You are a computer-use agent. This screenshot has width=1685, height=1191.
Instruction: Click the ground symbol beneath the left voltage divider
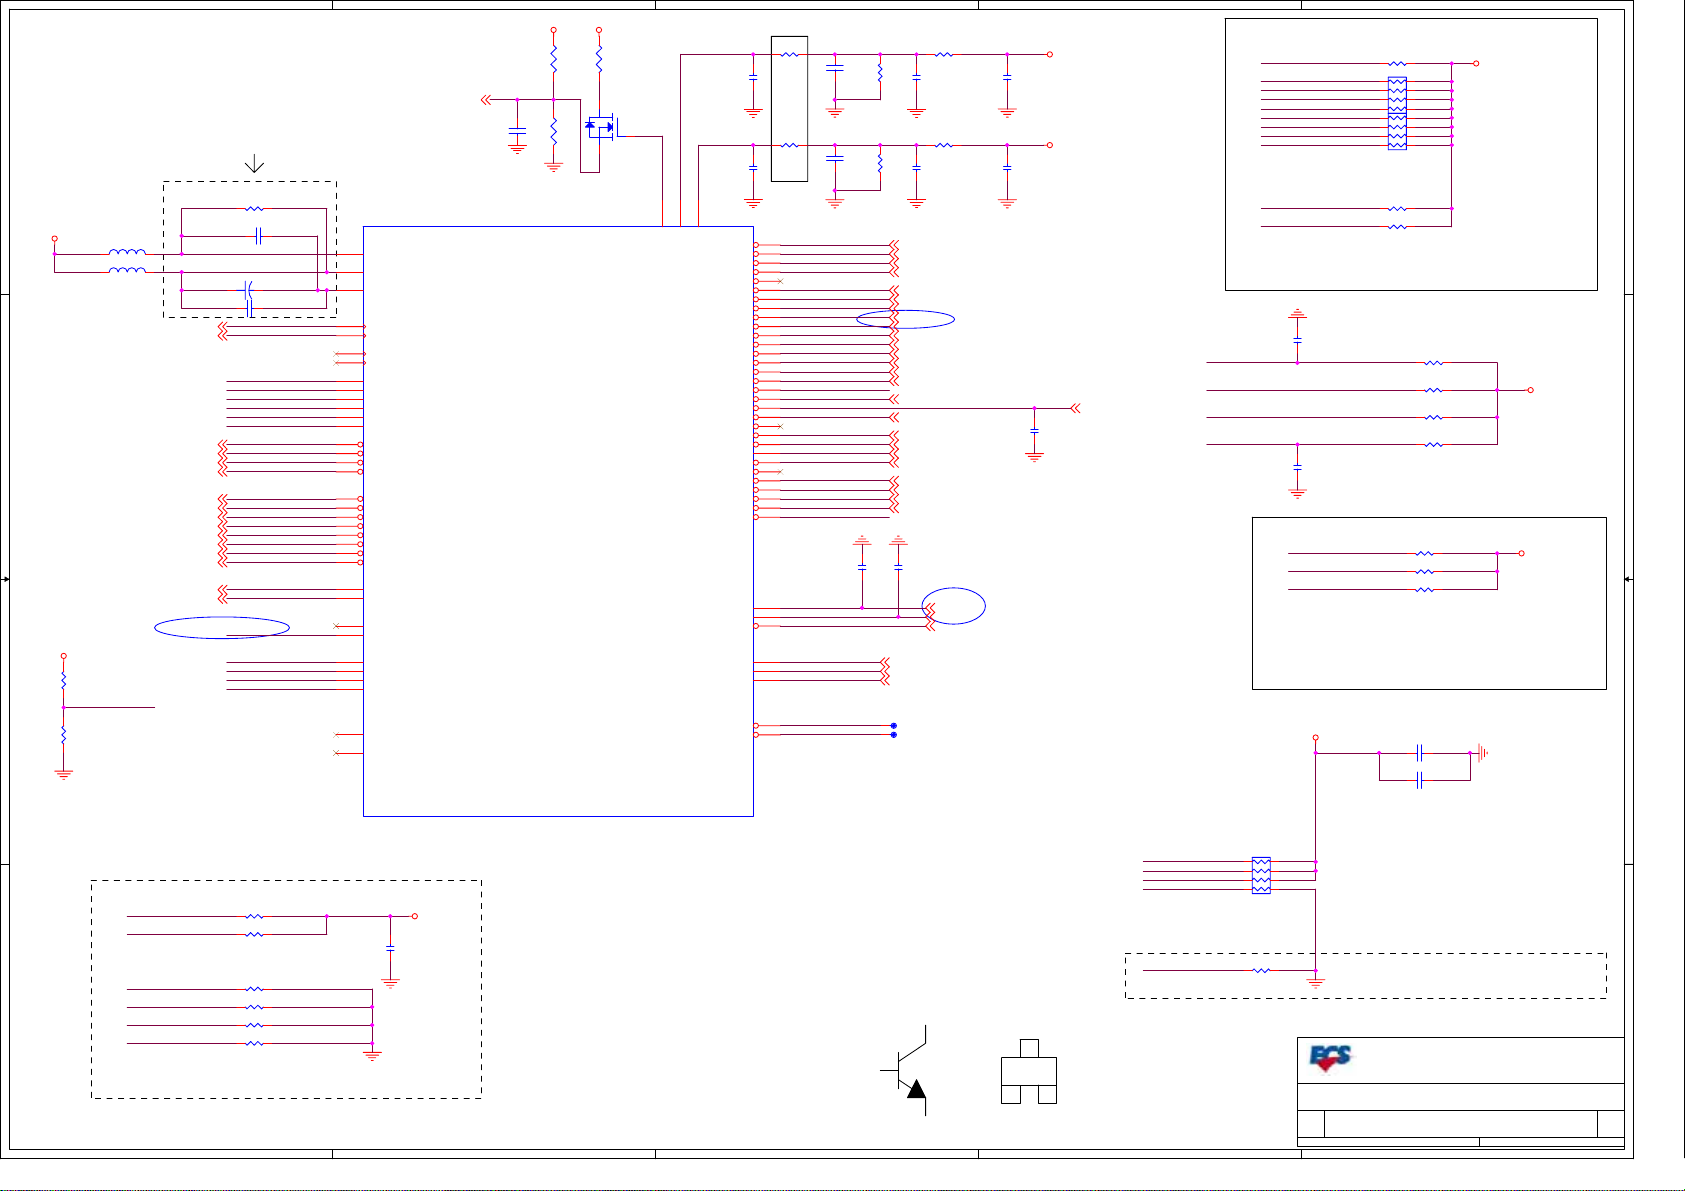coord(64,774)
